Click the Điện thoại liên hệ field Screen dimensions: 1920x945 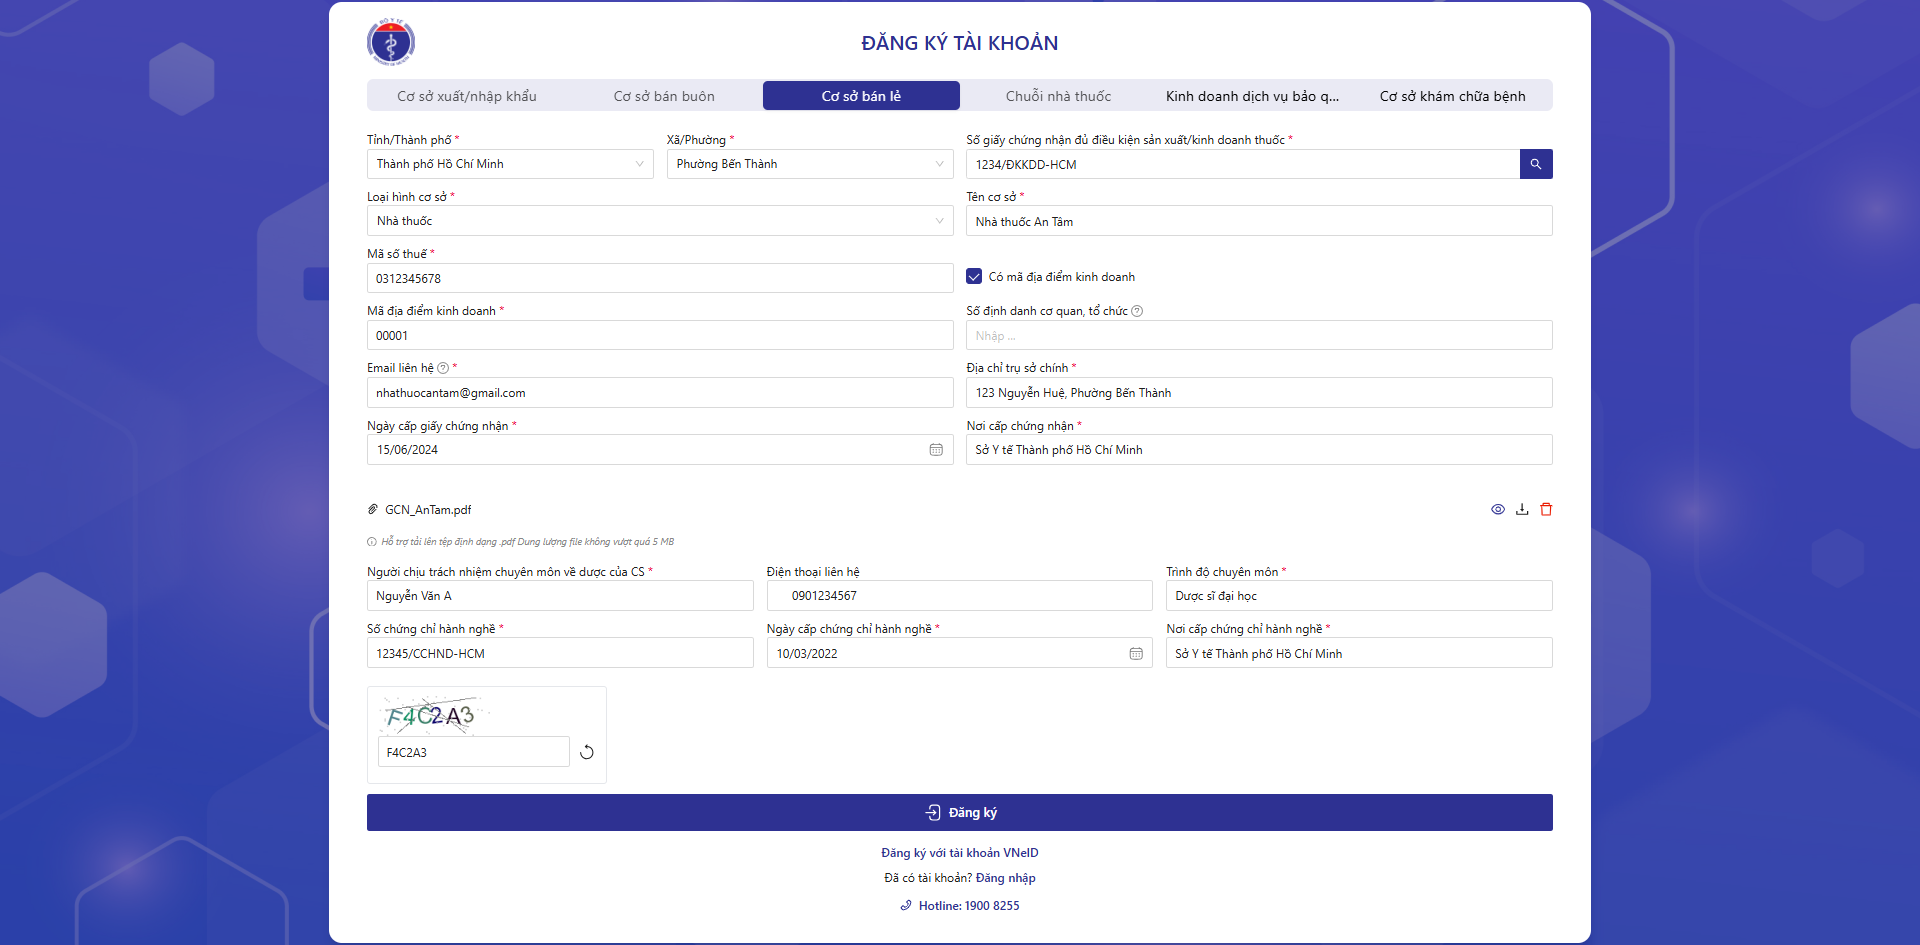[x=960, y=596]
